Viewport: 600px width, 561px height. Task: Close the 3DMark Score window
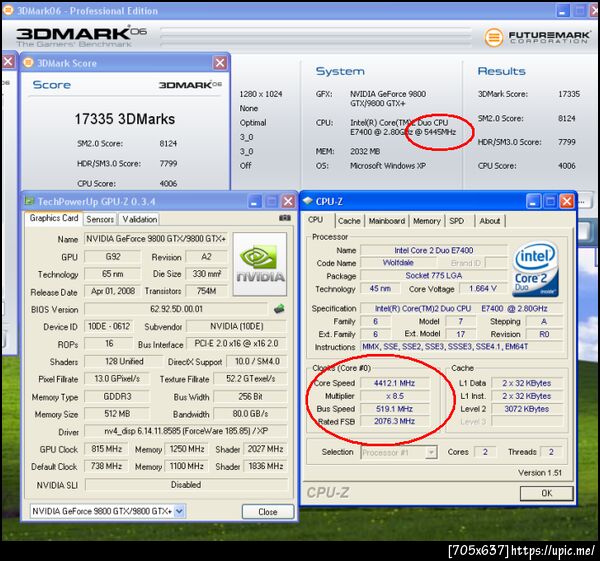220,63
